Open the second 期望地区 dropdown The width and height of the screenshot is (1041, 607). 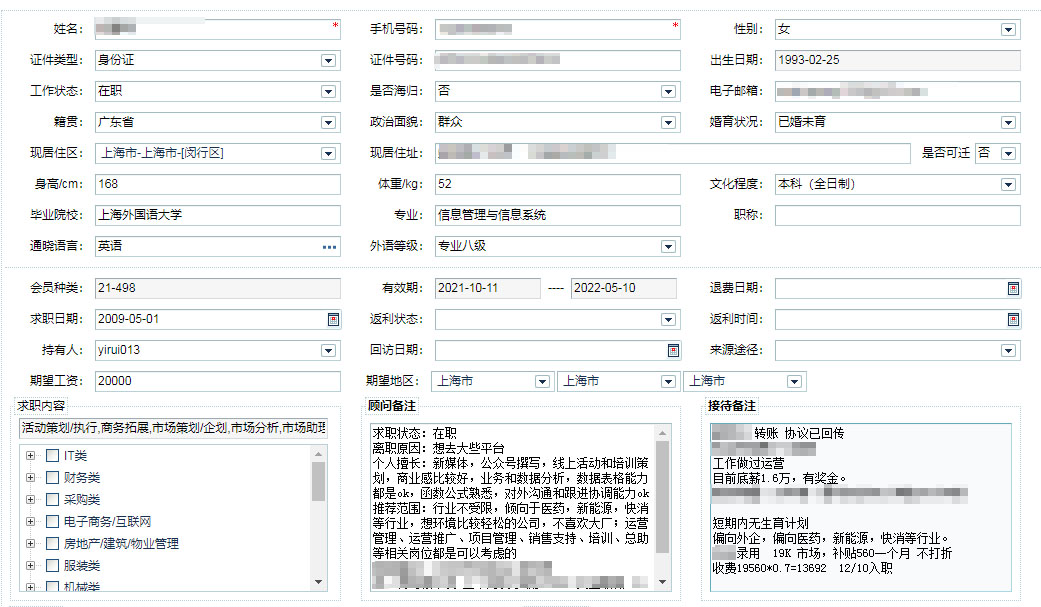[669, 381]
